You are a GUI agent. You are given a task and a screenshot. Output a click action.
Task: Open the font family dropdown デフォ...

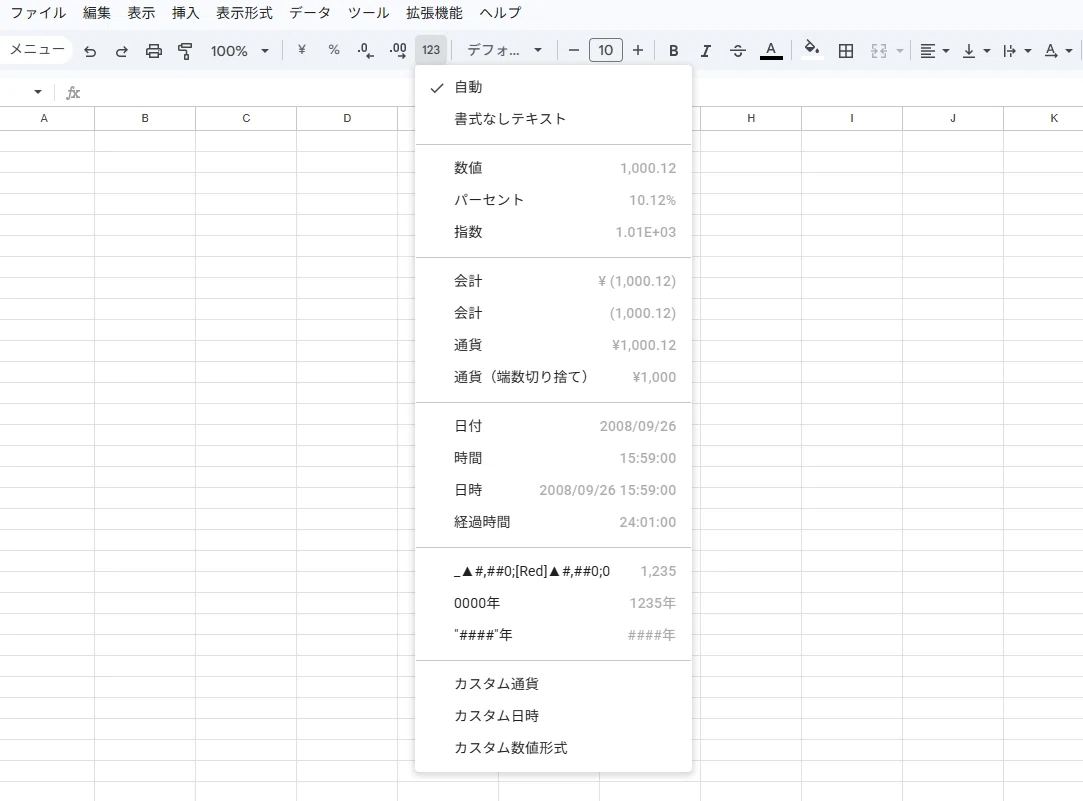pos(504,50)
